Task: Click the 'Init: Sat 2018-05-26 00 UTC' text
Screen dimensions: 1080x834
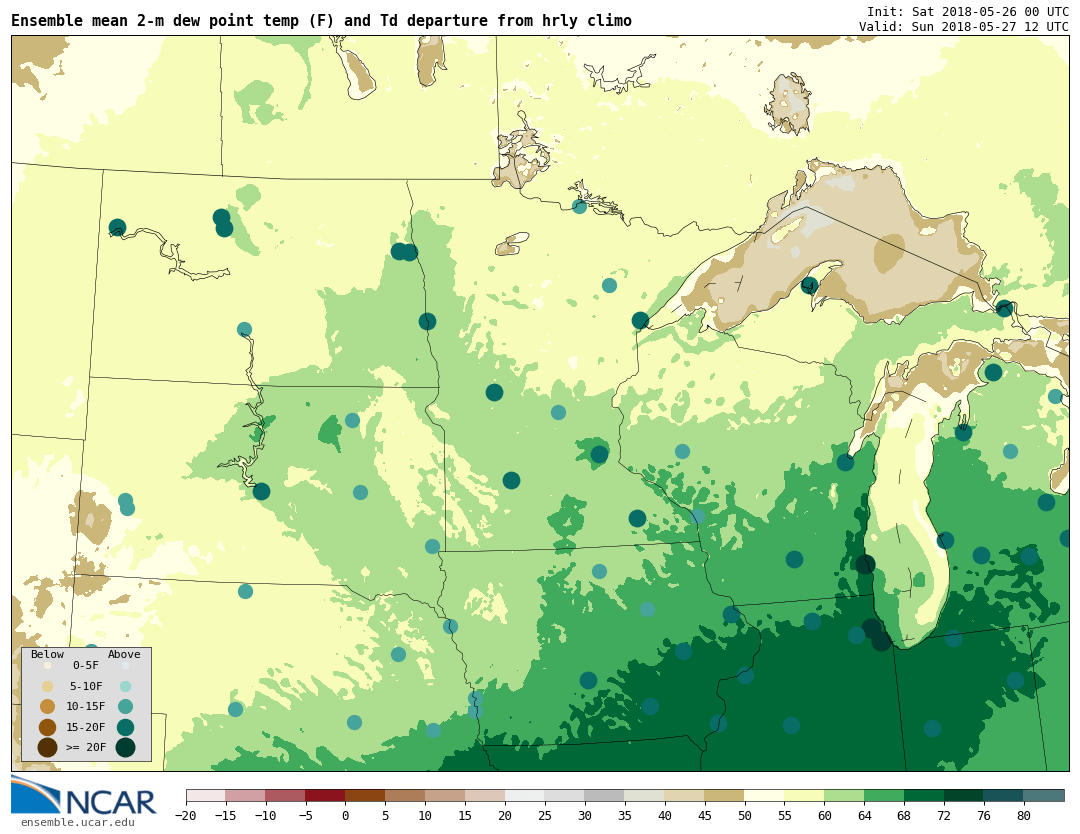Action: pyautogui.click(x=968, y=12)
